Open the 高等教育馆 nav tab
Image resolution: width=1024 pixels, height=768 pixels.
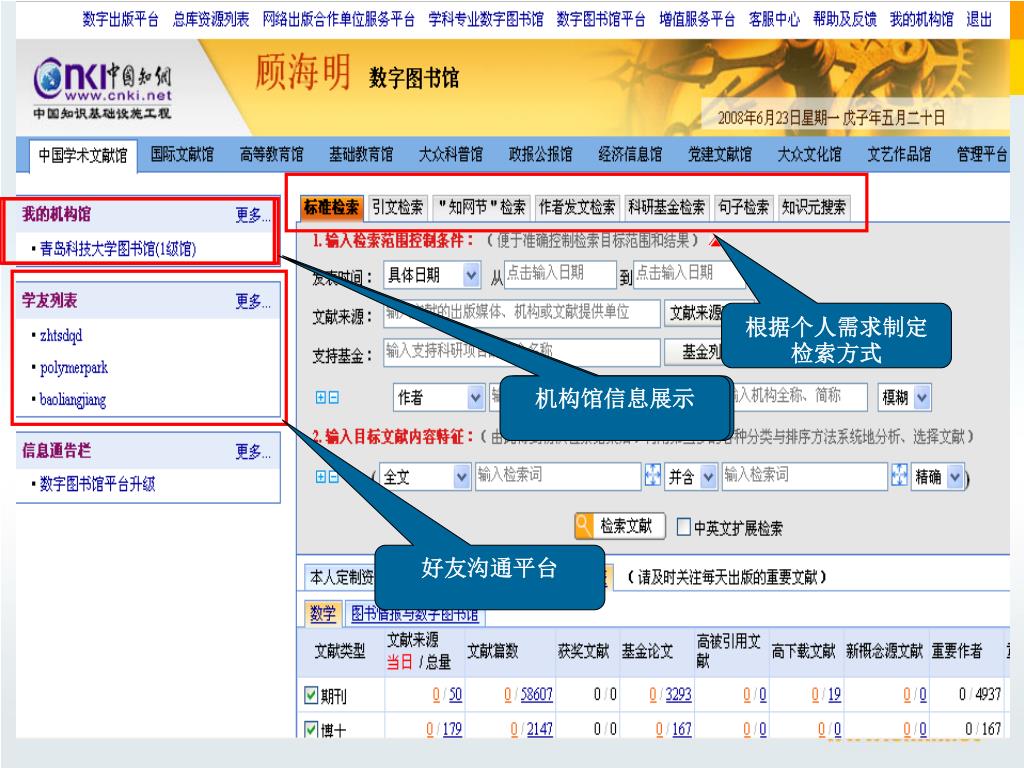(272, 154)
